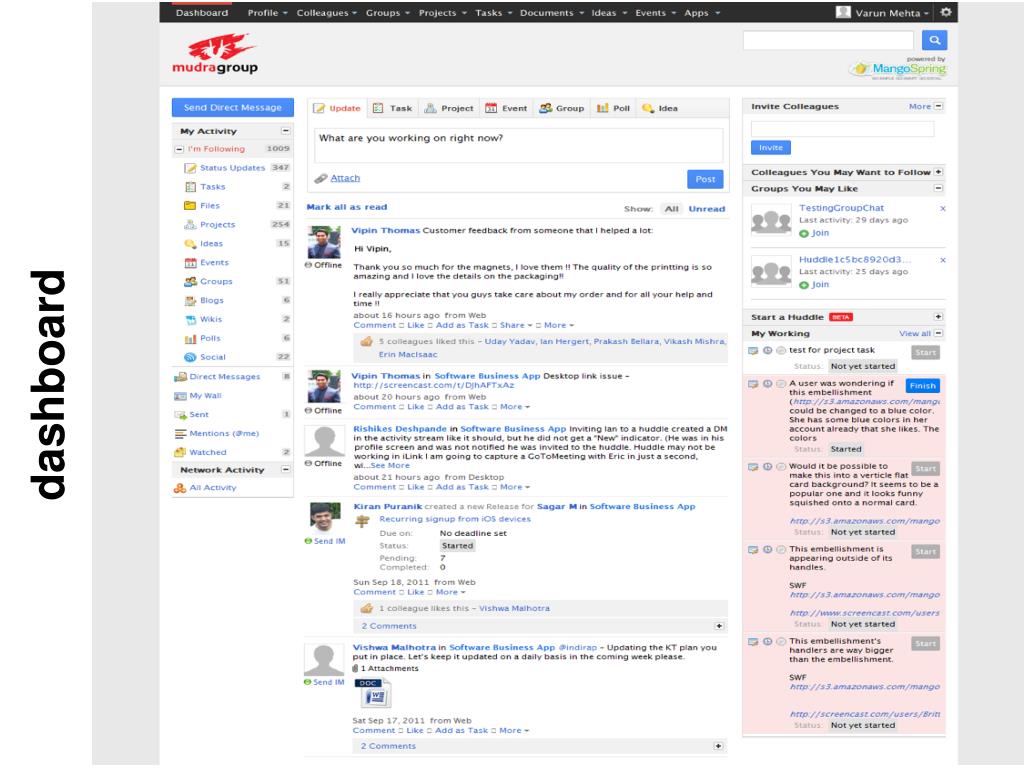Open the Profile menu dropdown
Screen dimensions: 1024x768
(267, 12)
